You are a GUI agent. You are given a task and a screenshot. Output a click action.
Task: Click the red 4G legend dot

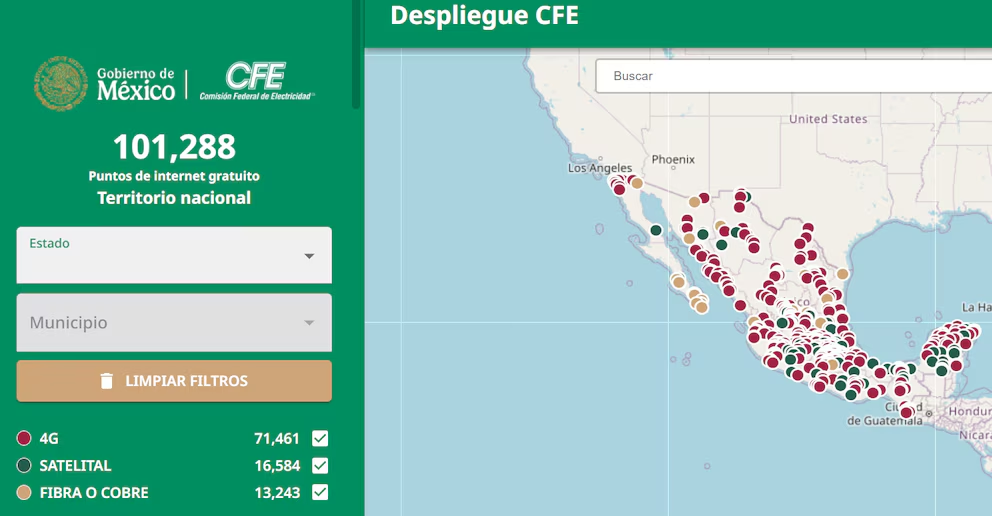(24, 439)
